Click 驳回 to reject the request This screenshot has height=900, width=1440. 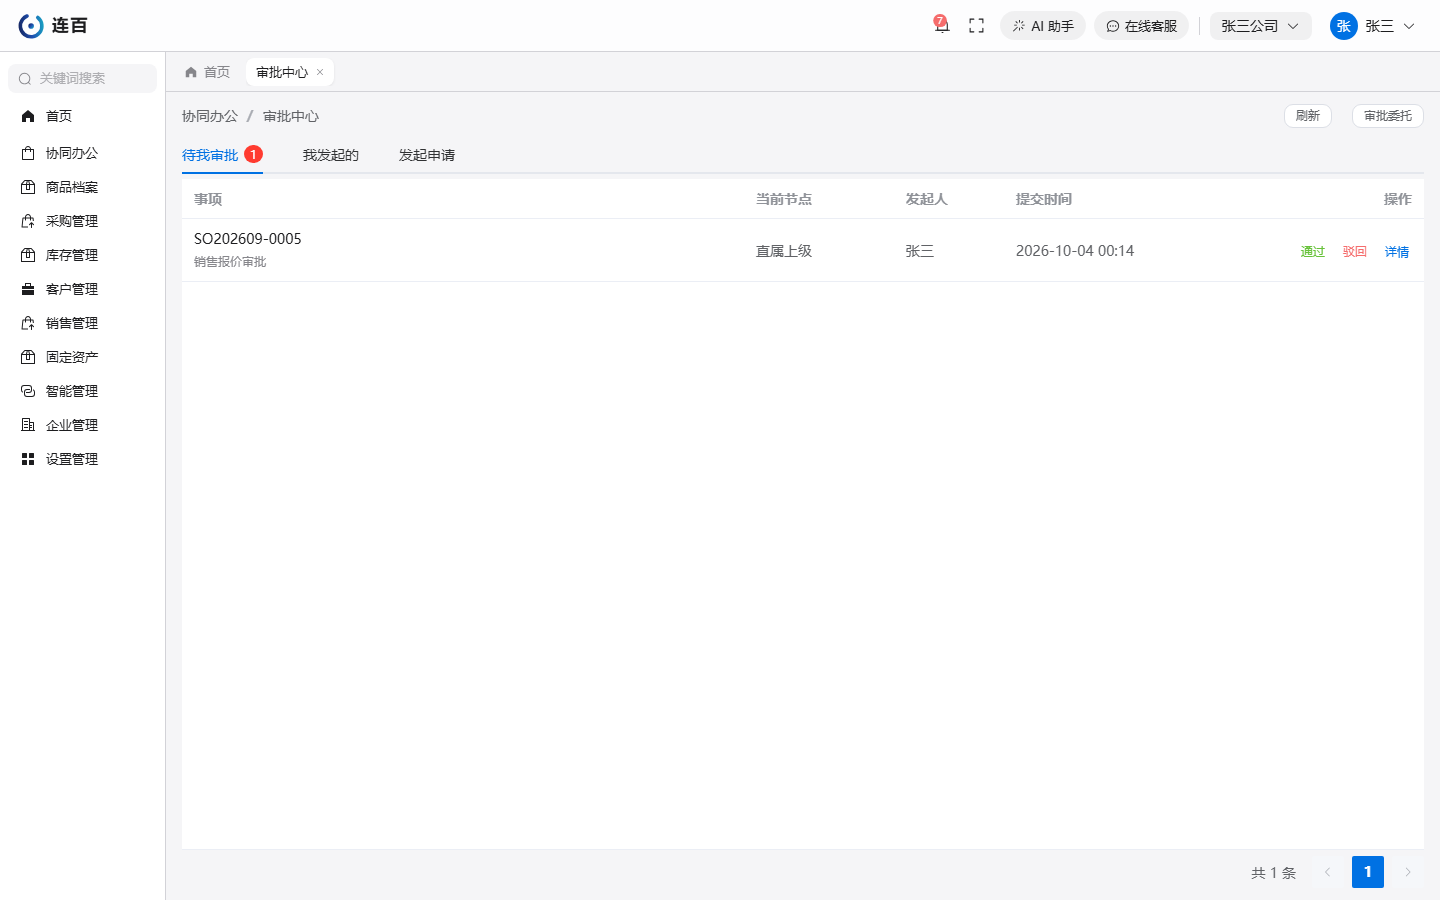pos(1354,252)
